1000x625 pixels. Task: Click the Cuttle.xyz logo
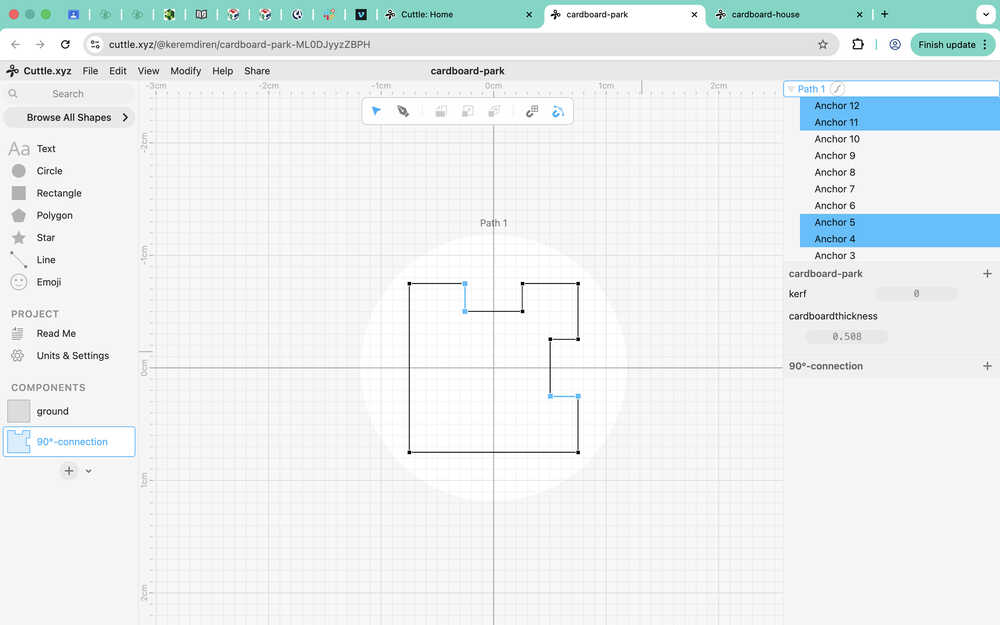38,71
